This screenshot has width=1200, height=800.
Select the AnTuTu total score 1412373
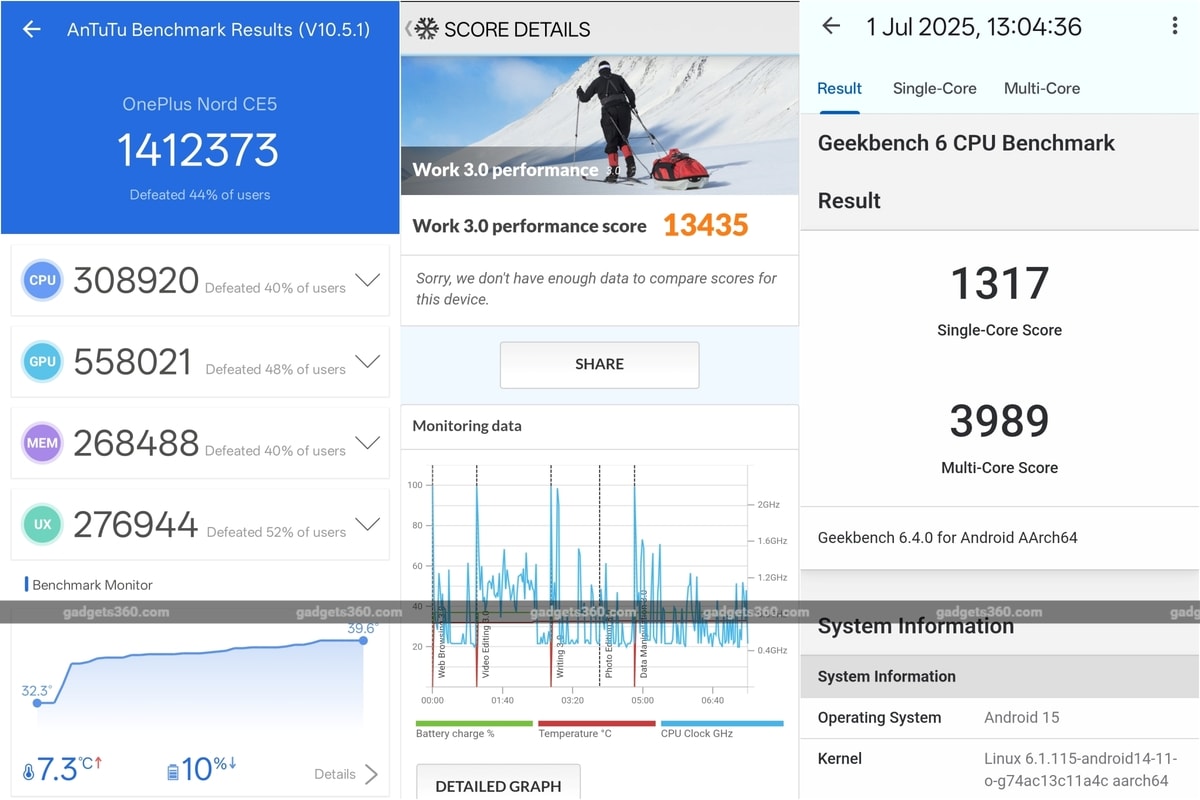pos(198,149)
